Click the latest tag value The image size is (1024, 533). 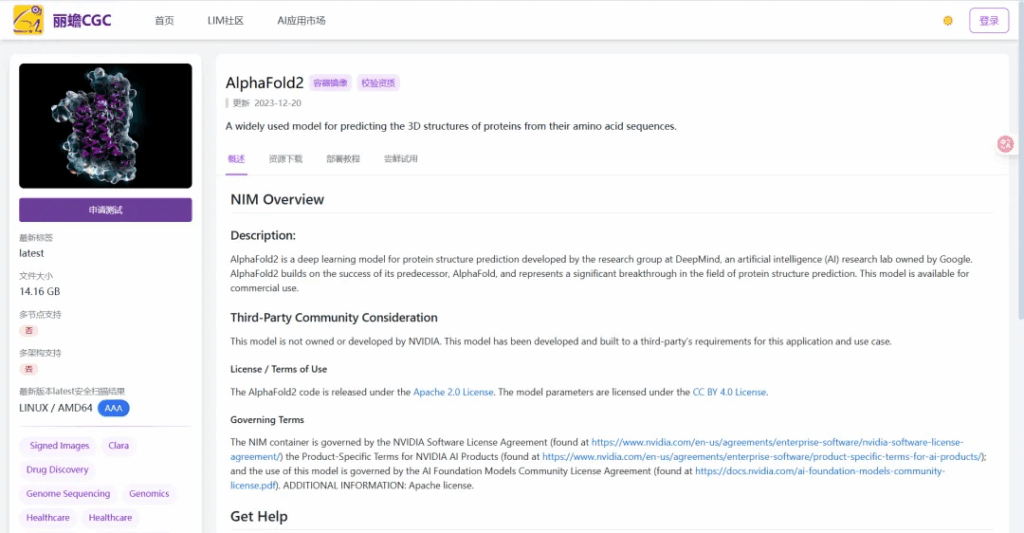click(x=31, y=253)
